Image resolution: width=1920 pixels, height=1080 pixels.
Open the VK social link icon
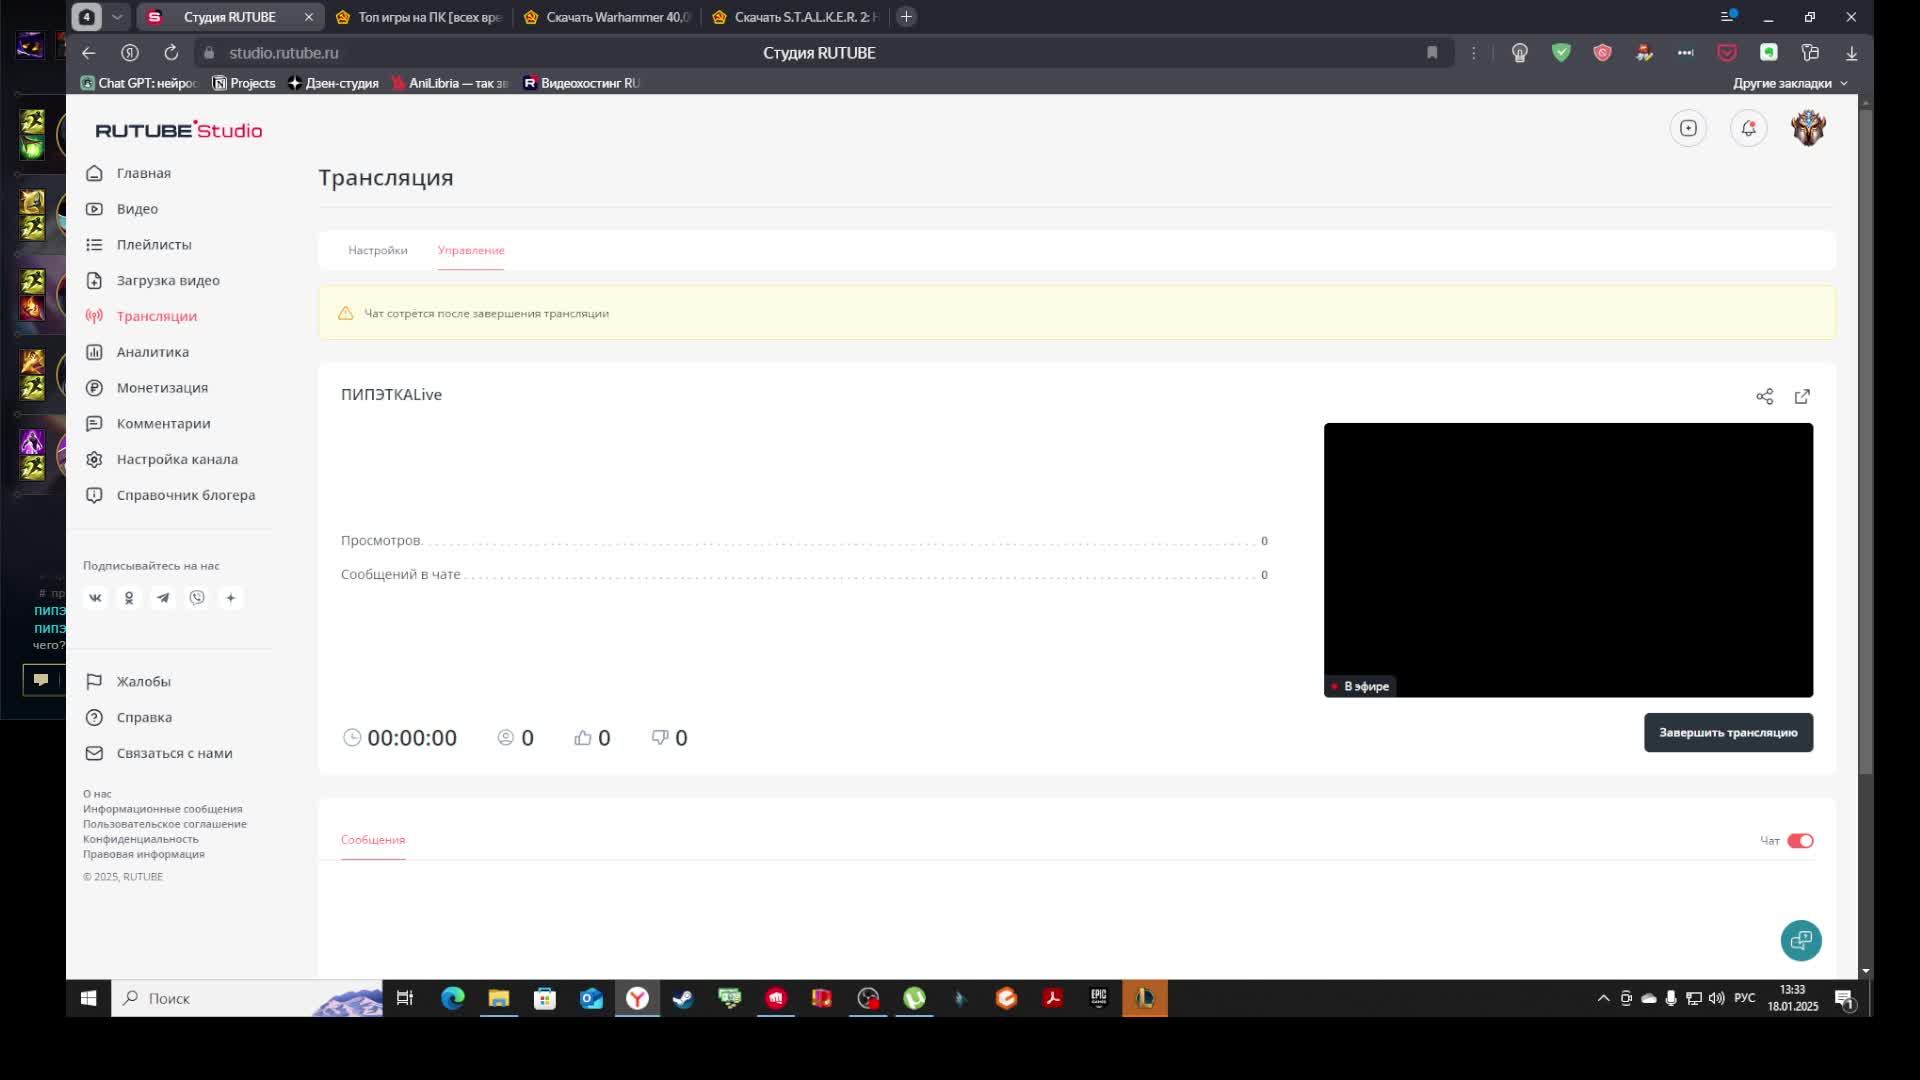96,598
